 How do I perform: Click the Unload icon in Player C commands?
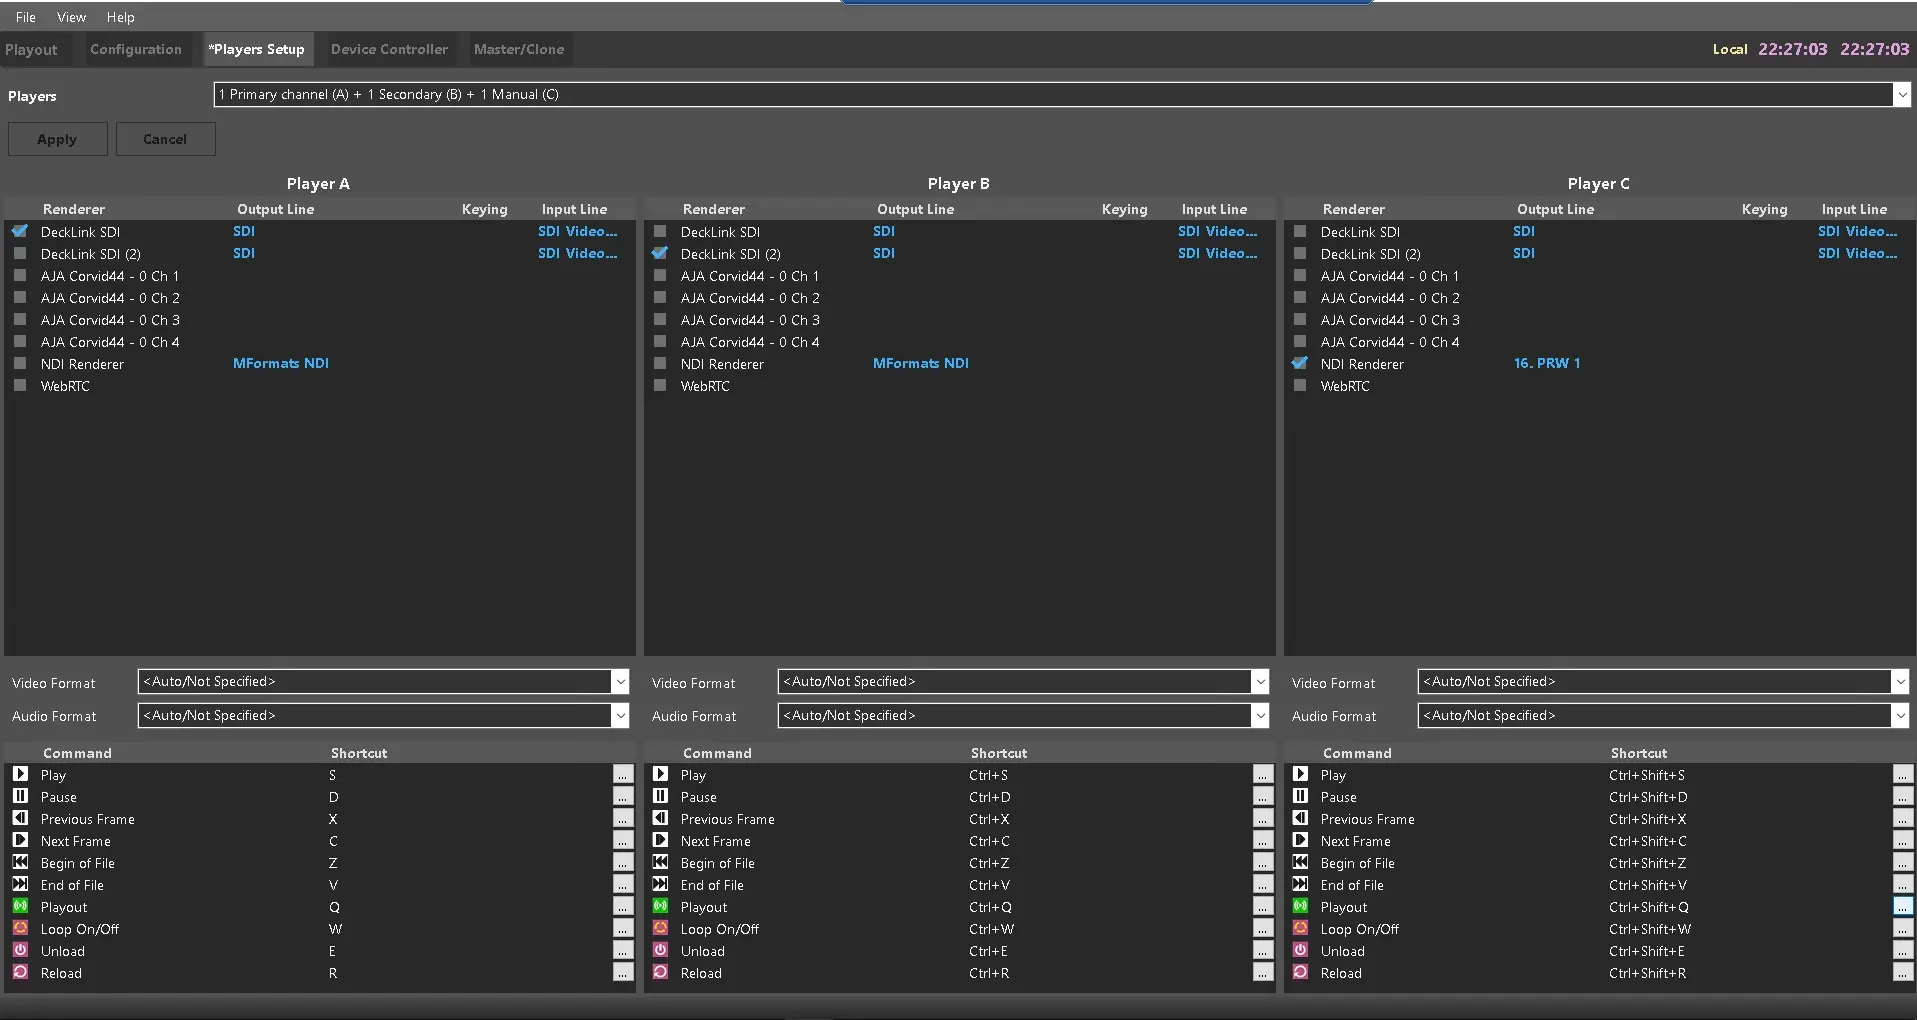1300,950
